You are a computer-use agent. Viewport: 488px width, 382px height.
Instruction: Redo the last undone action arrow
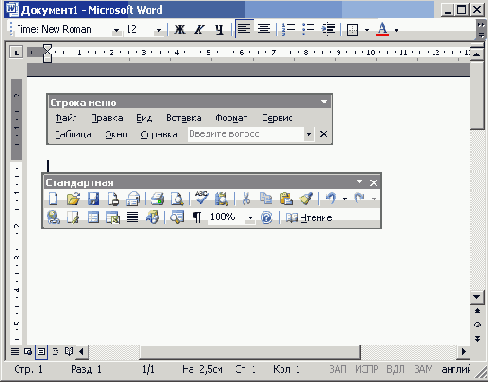tap(359, 198)
